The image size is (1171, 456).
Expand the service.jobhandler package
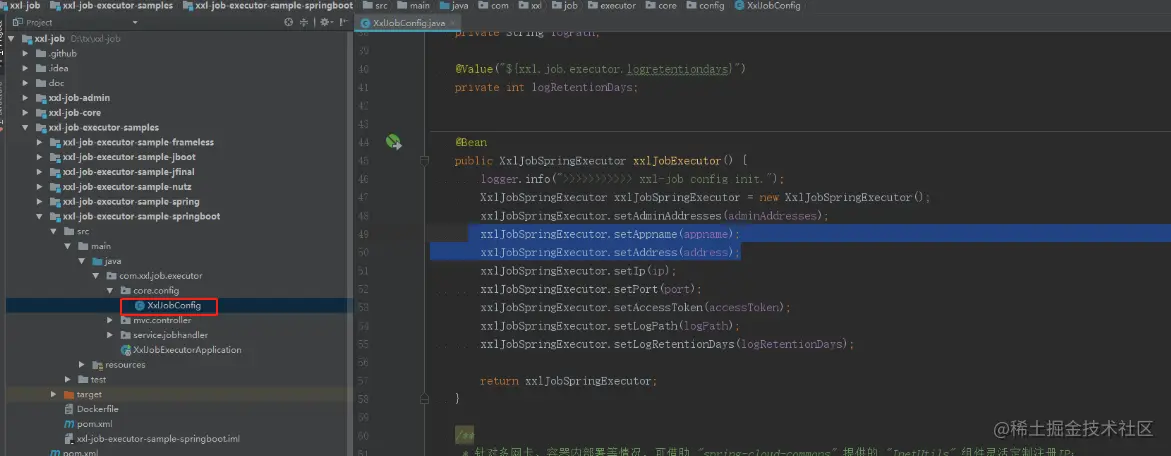click(111, 335)
